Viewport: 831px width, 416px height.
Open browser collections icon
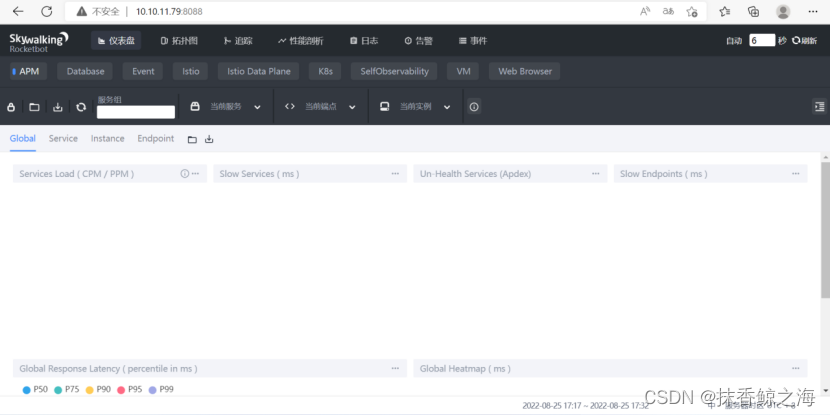(x=753, y=11)
